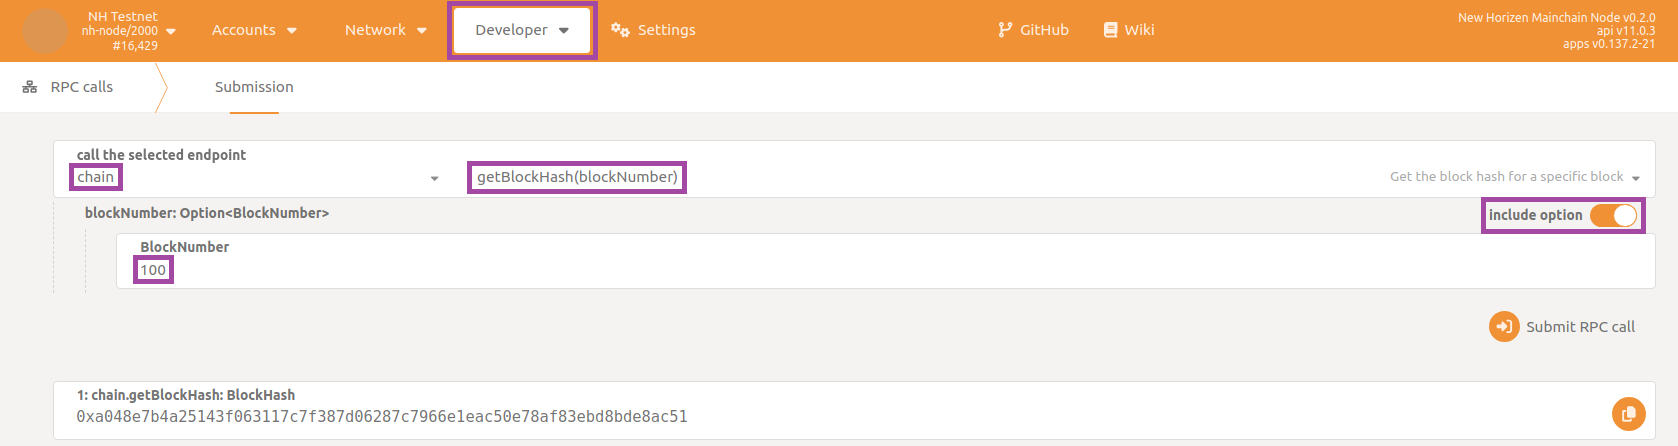The height and width of the screenshot is (446, 1678).
Task: Click the NH Testnet chain logo
Action: (45, 31)
